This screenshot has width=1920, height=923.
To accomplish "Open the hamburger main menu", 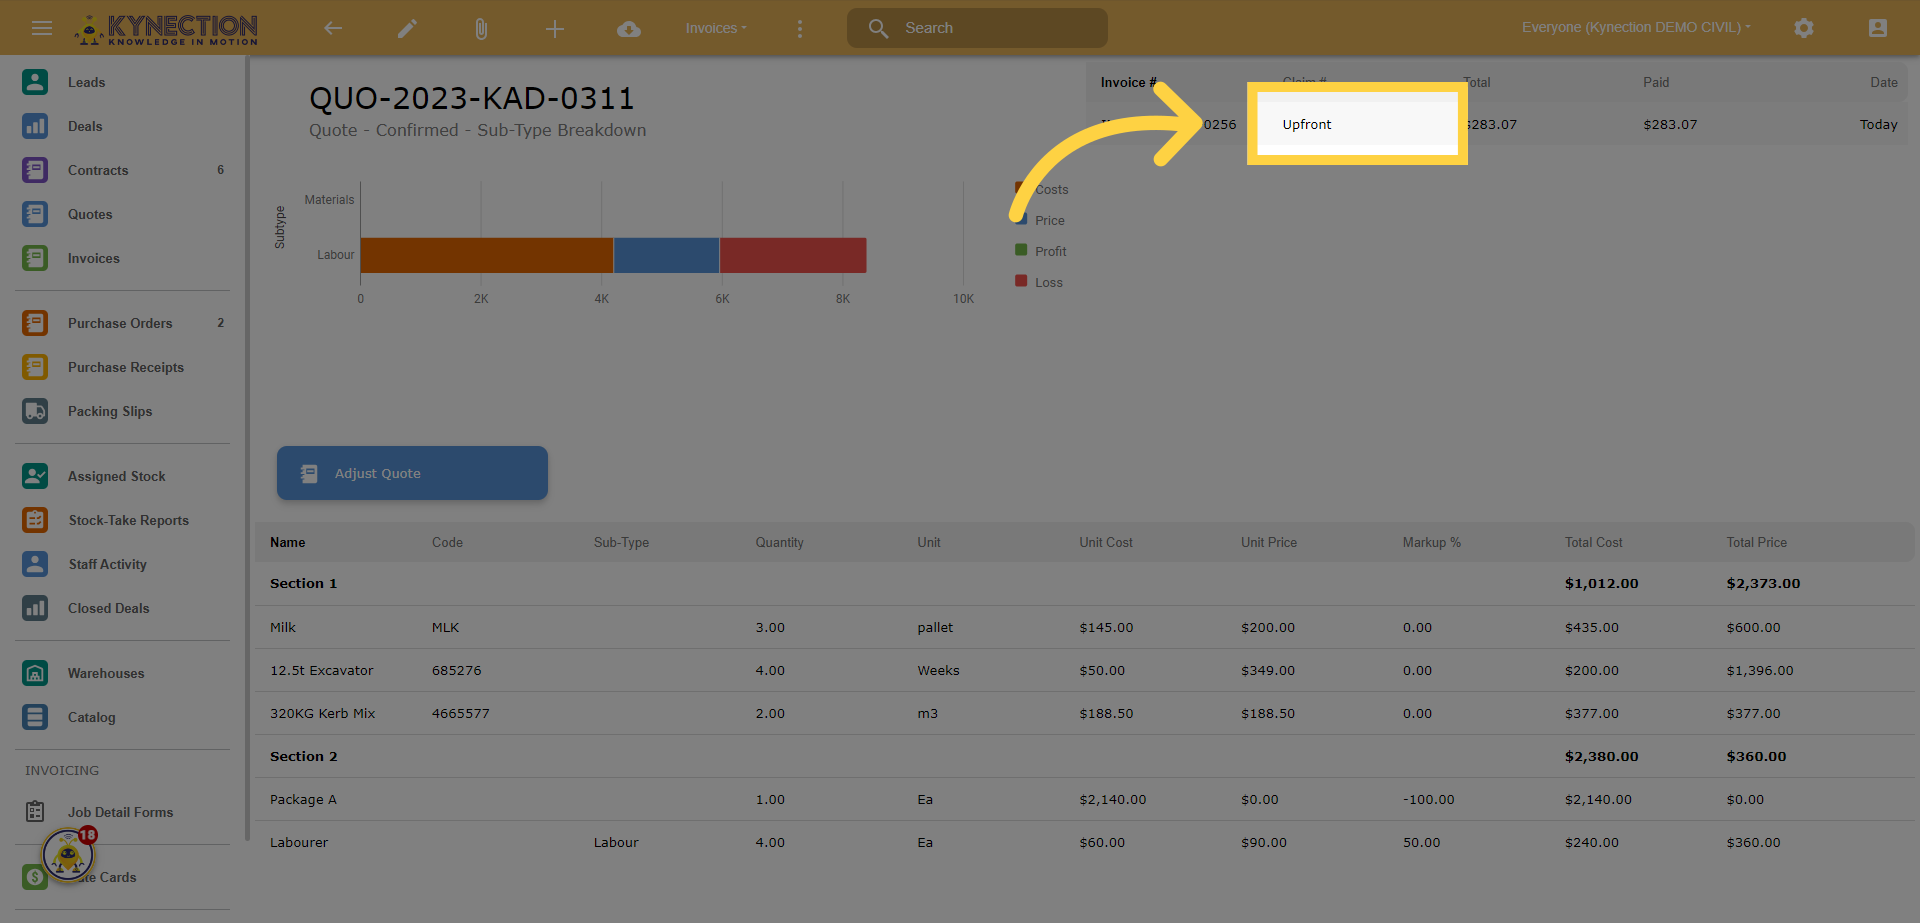I will (x=42, y=28).
